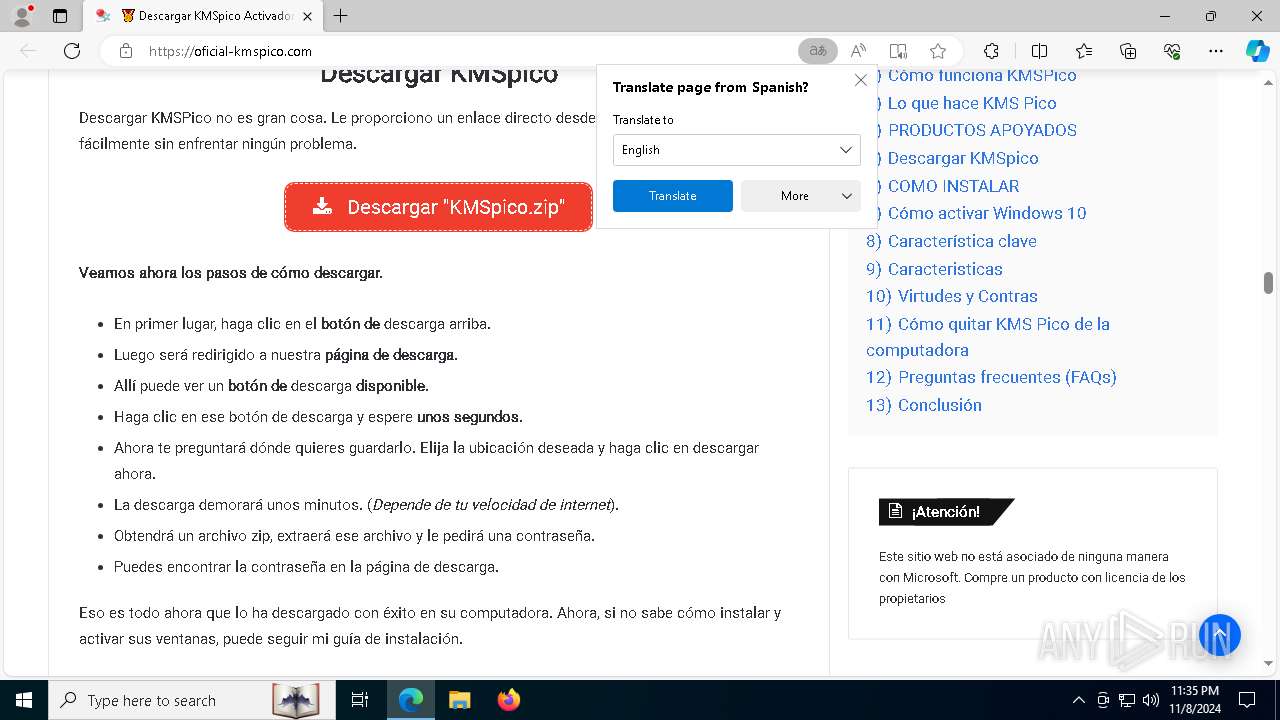Viewport: 1280px width, 720px height.
Task: Click the page vertical scrollbar thumb
Action: click(x=1268, y=282)
